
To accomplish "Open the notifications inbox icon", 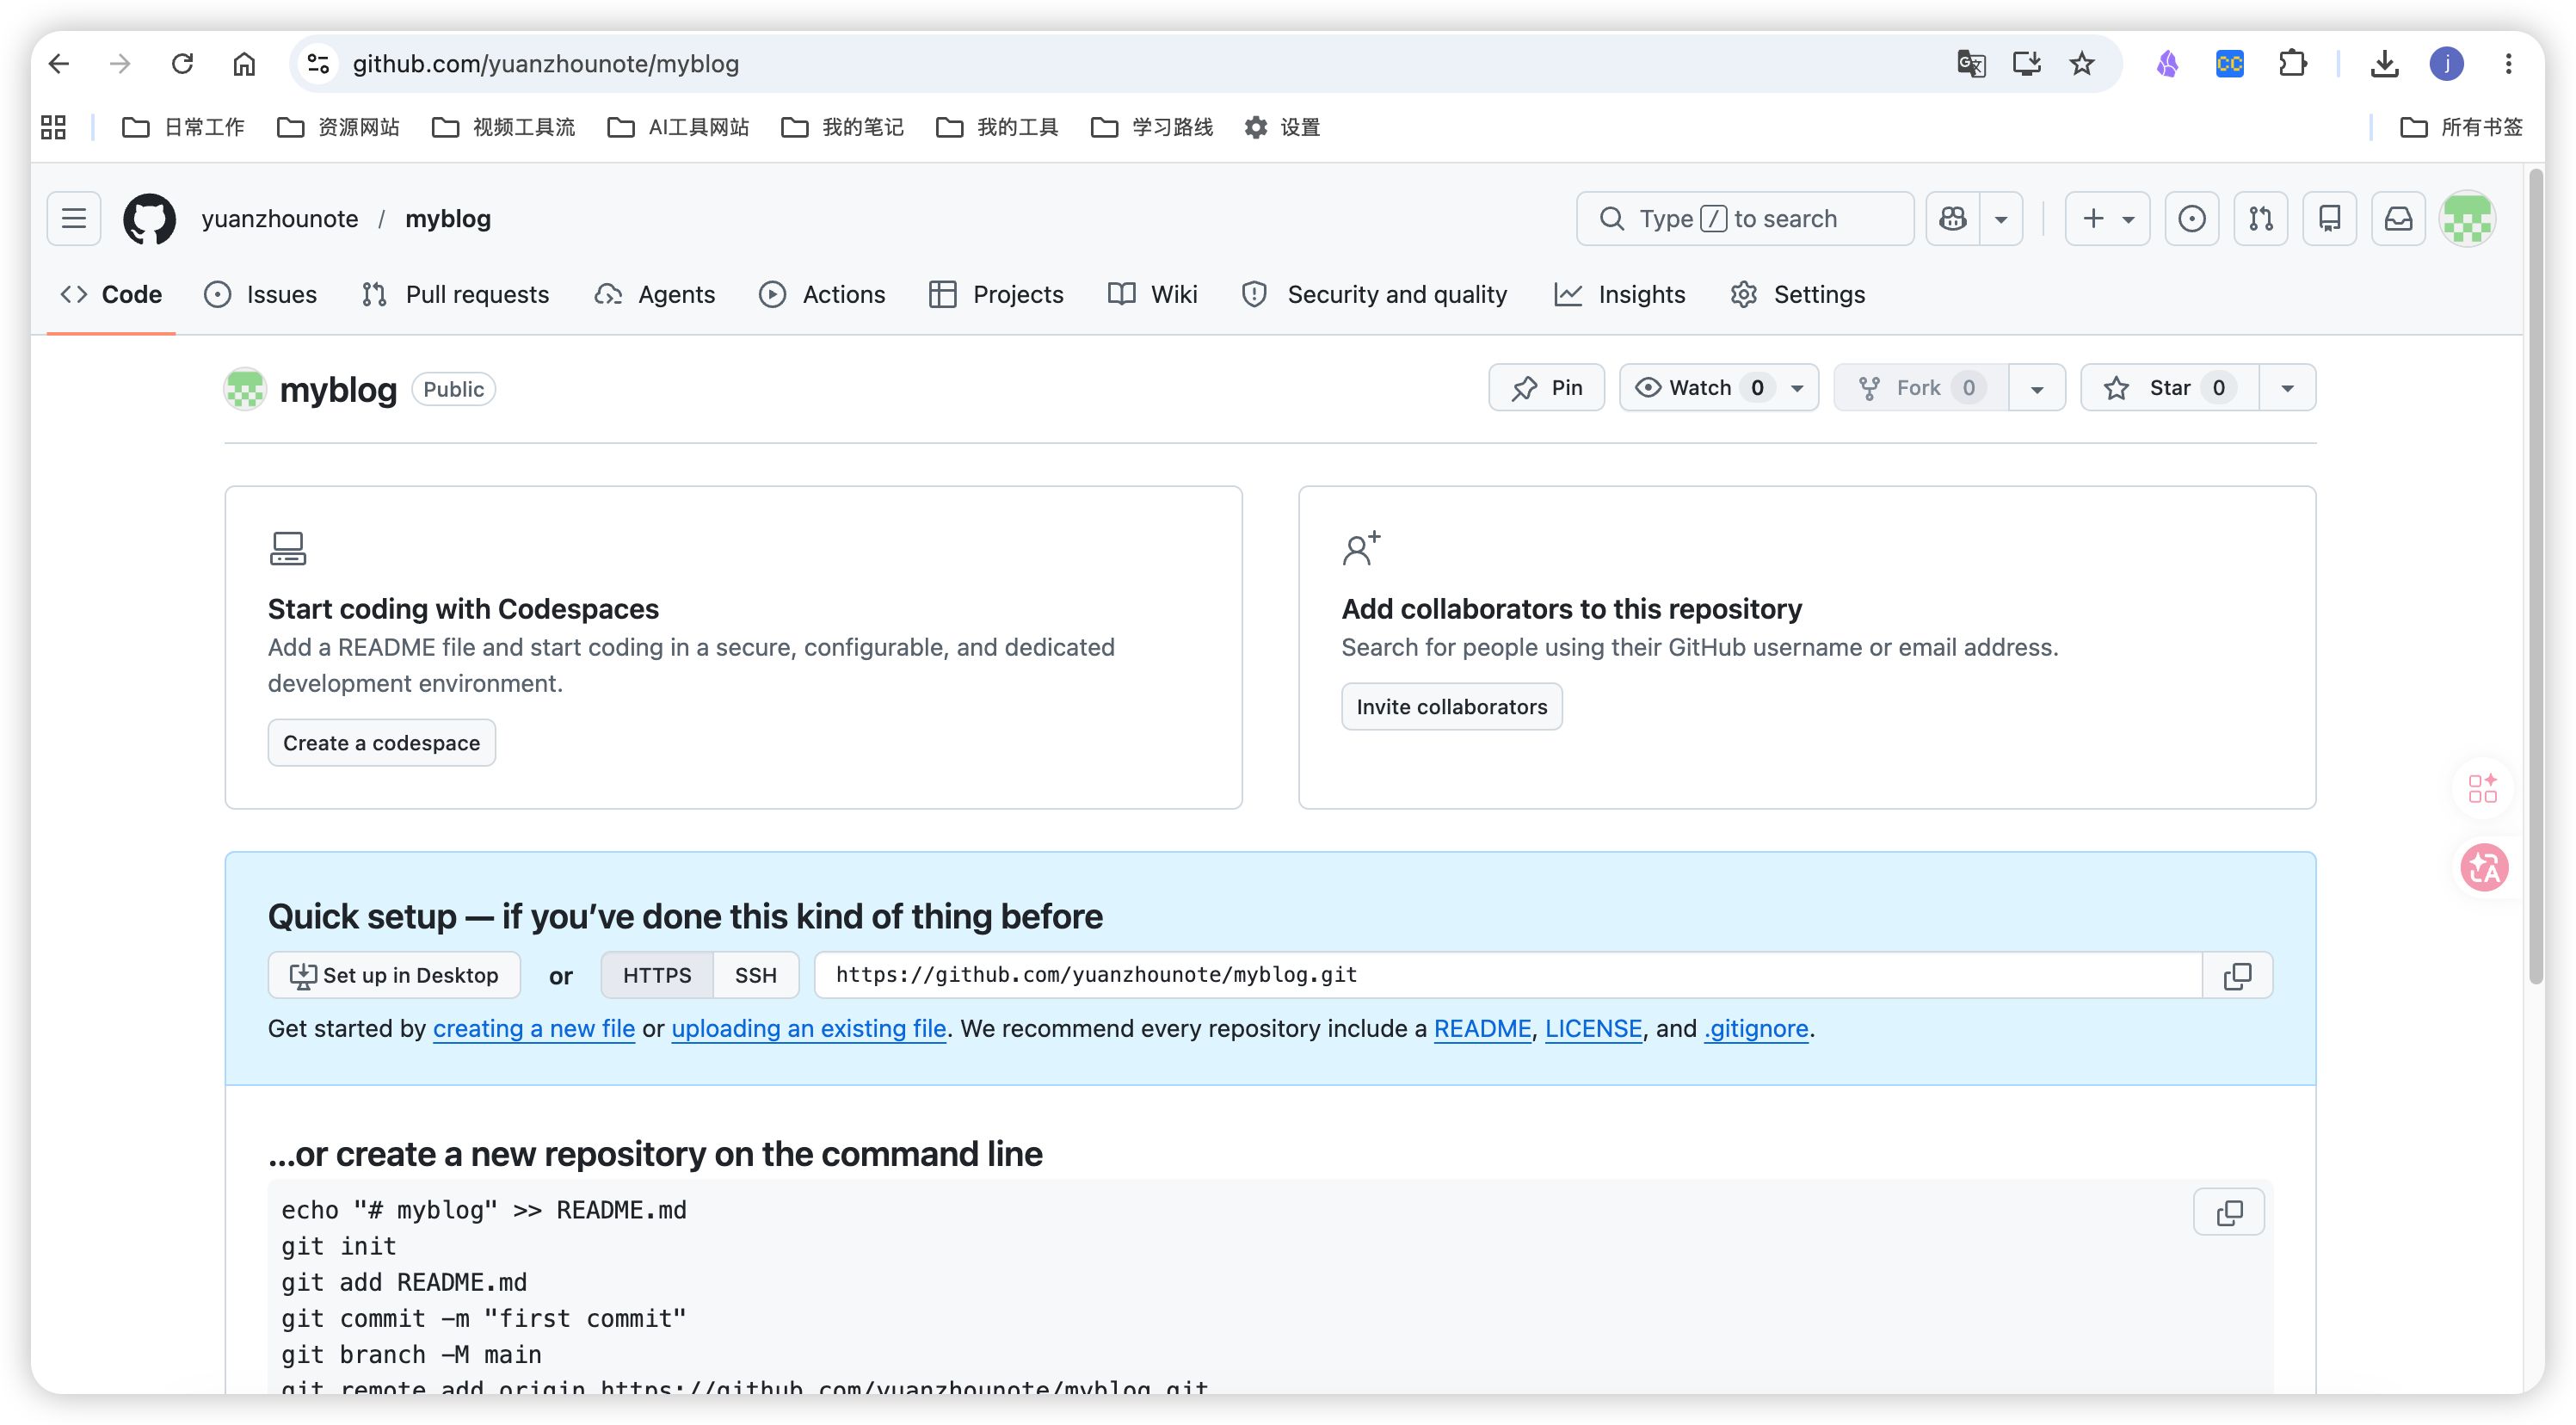I will click(x=2398, y=218).
